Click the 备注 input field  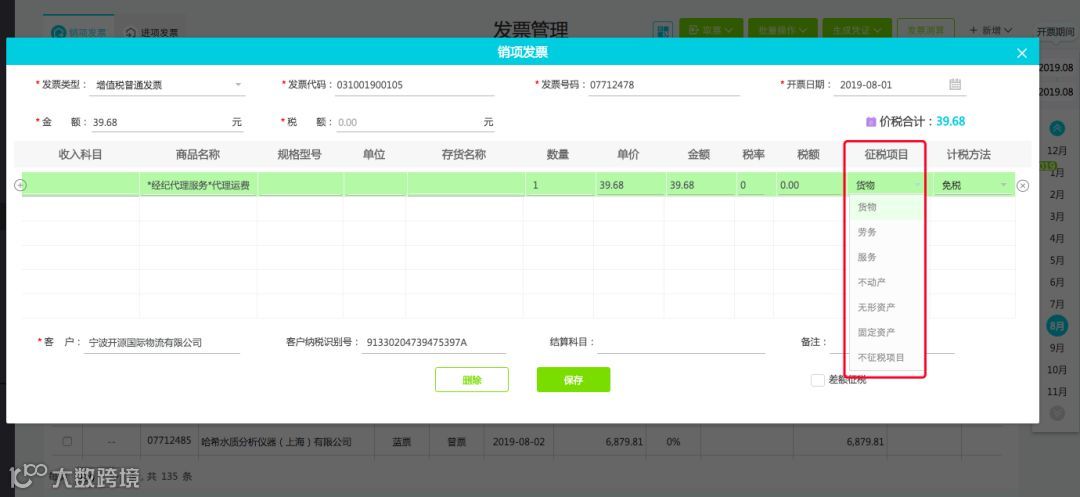pyautogui.click(x=892, y=343)
